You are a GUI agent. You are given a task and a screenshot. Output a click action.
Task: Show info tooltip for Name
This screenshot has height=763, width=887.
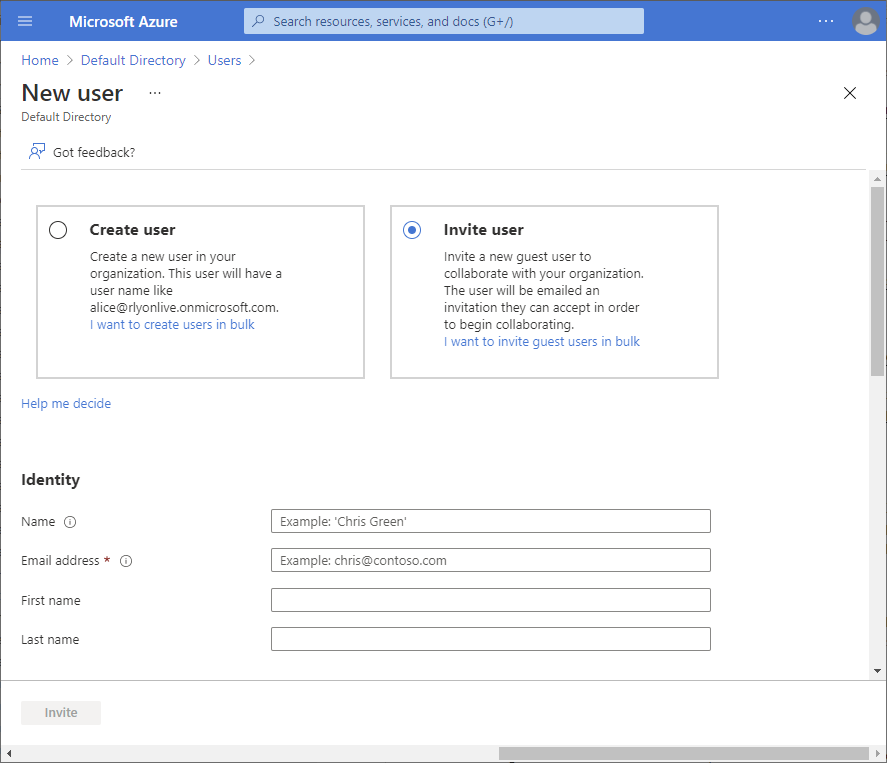70,522
